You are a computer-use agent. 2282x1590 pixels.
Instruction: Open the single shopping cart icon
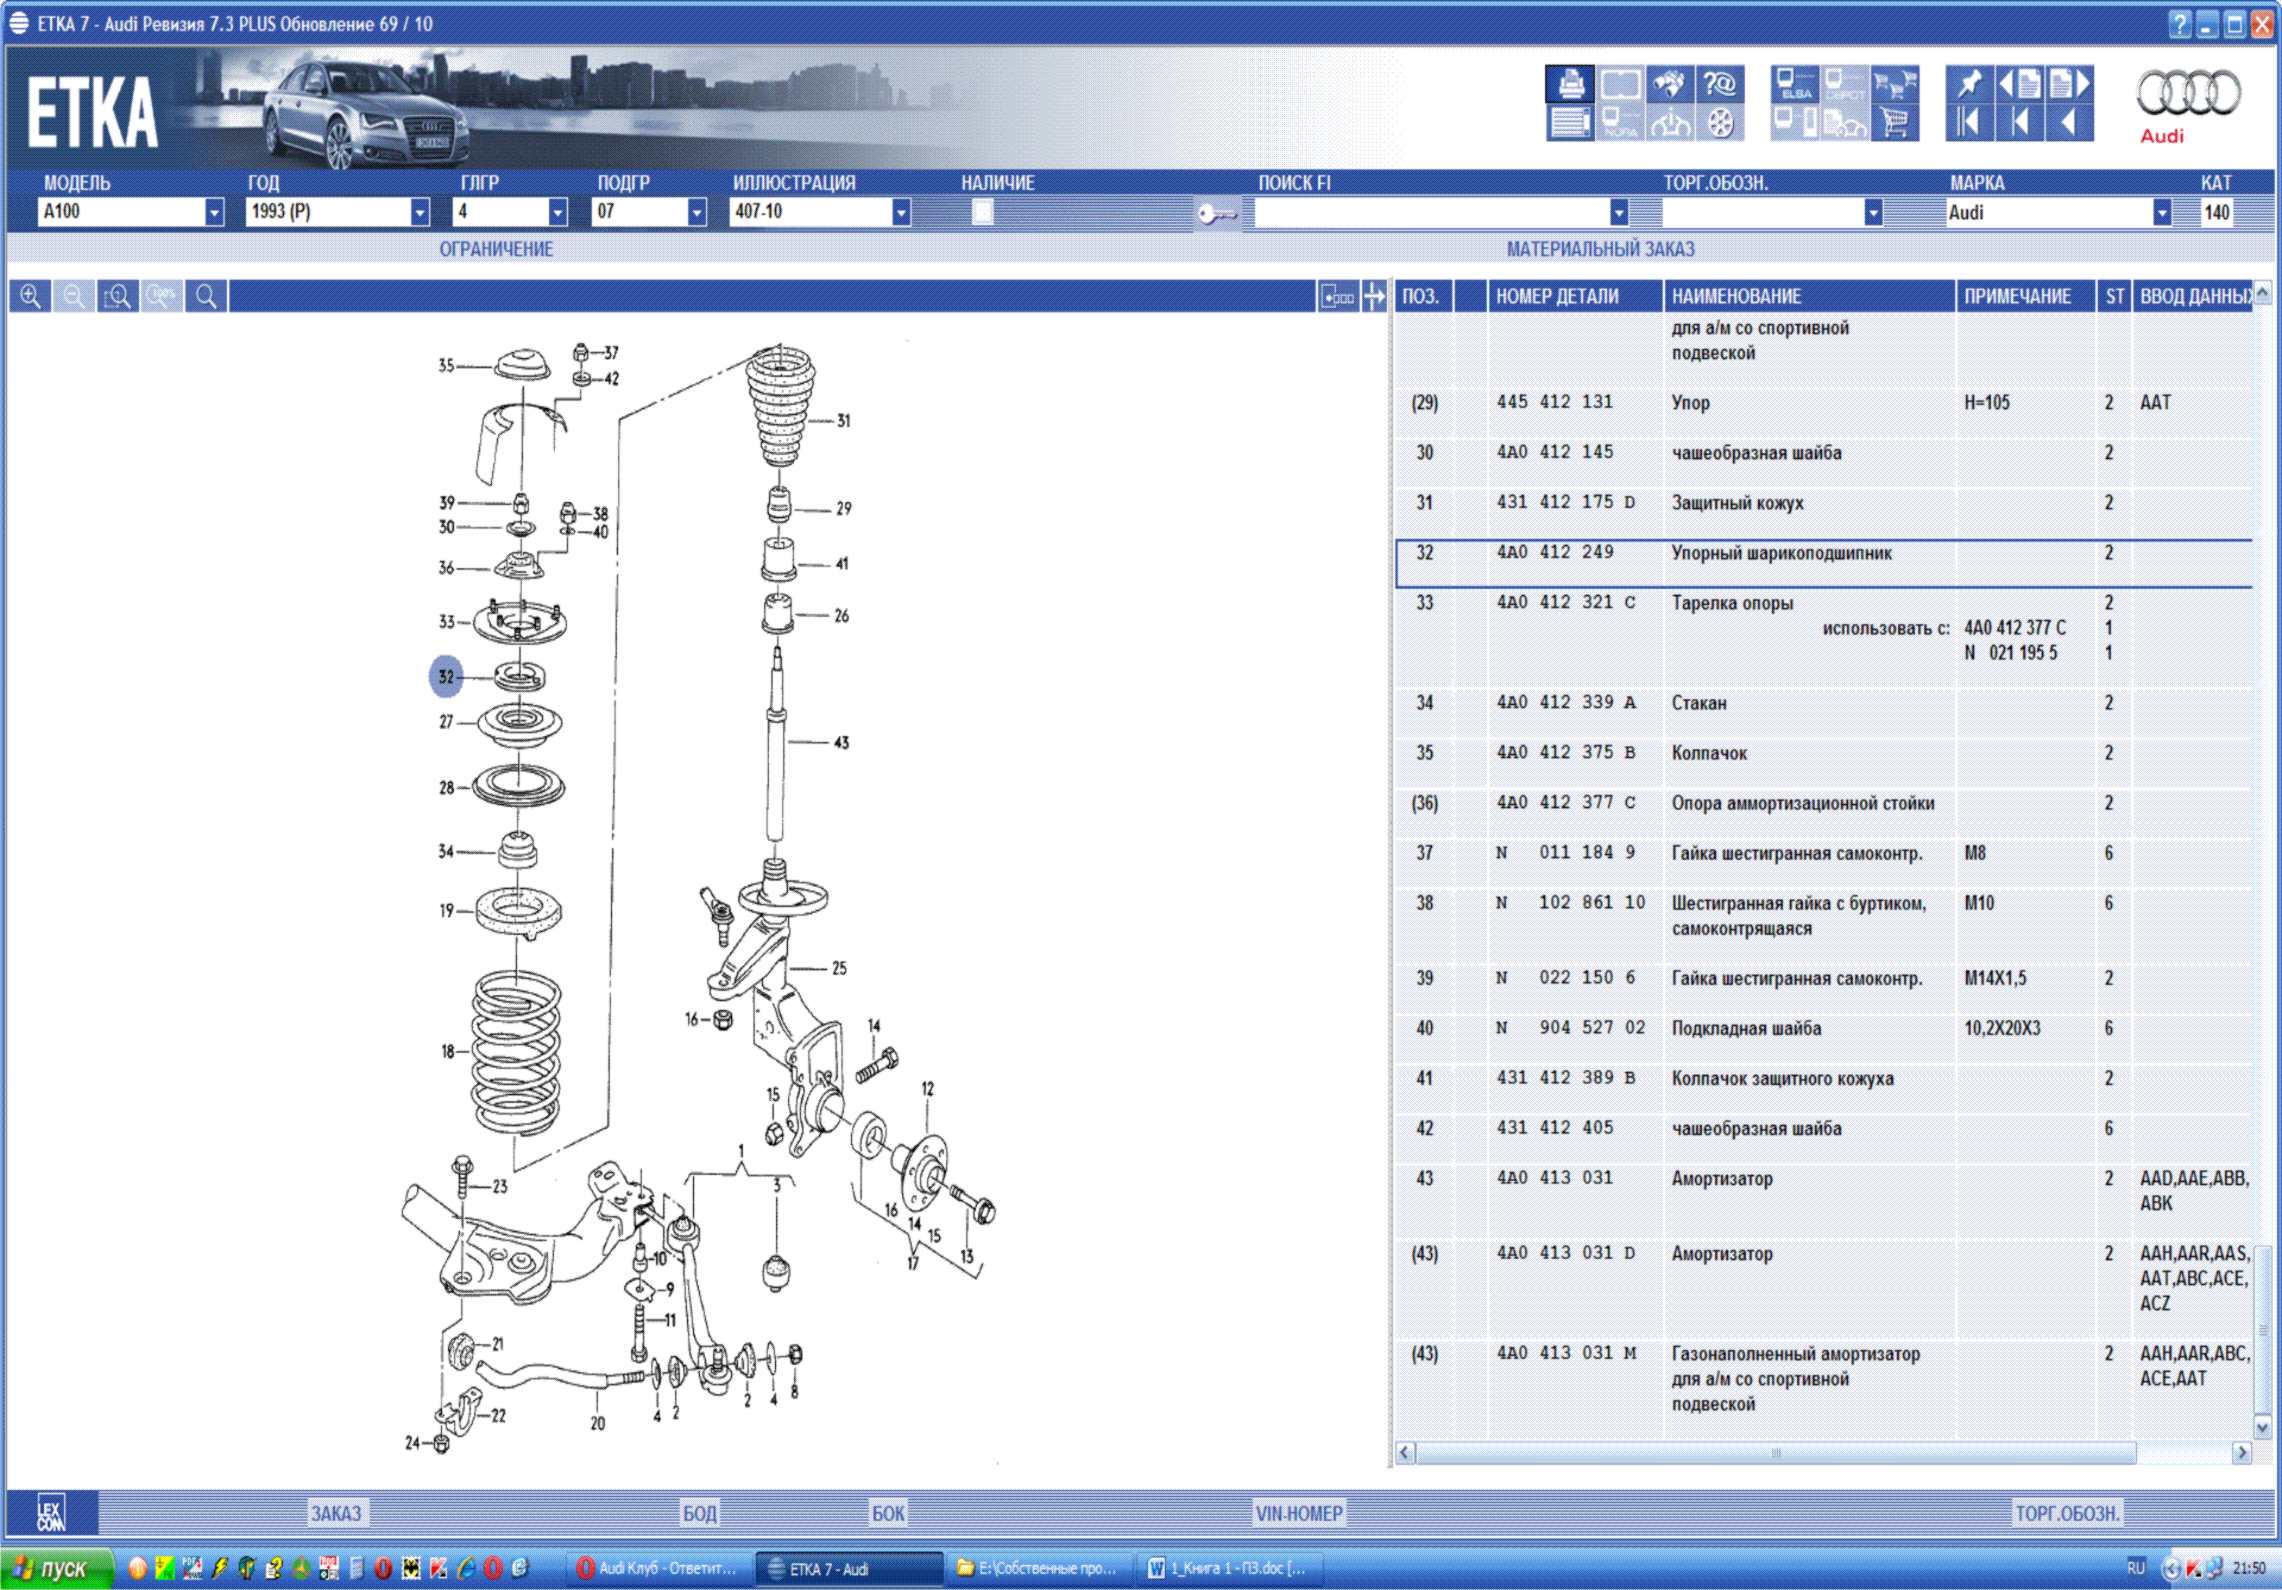point(1894,124)
